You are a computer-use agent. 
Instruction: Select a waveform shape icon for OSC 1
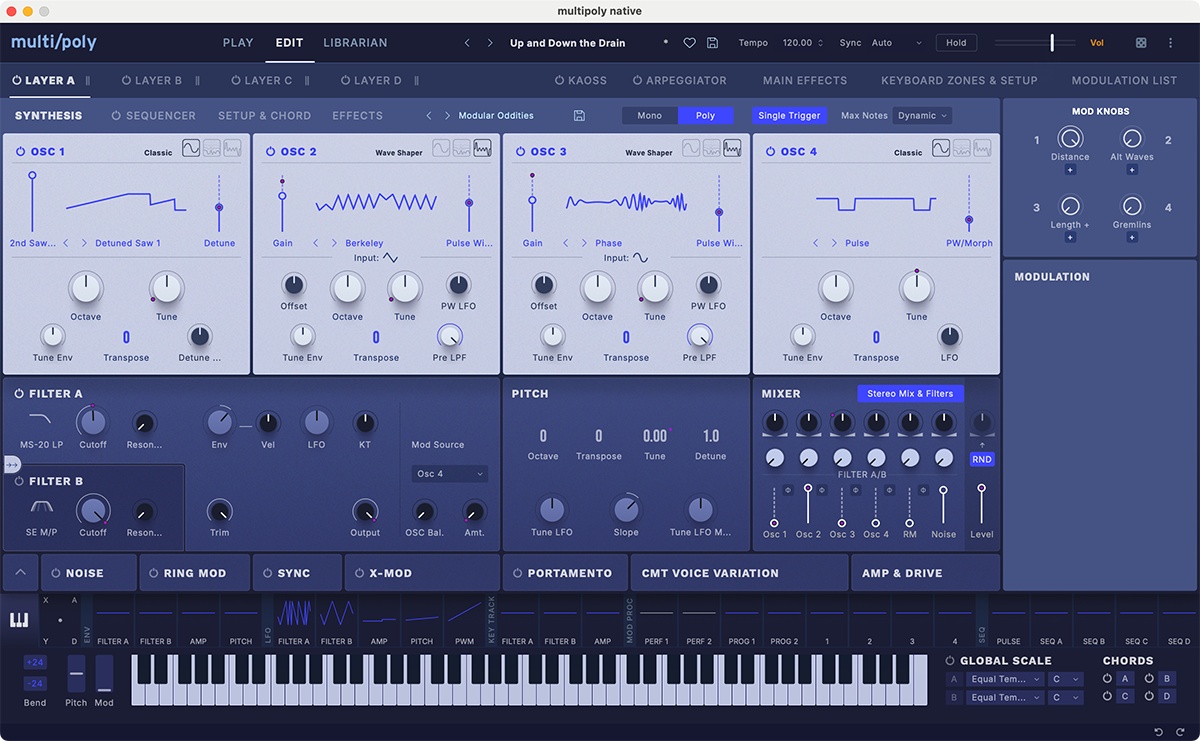(190, 147)
